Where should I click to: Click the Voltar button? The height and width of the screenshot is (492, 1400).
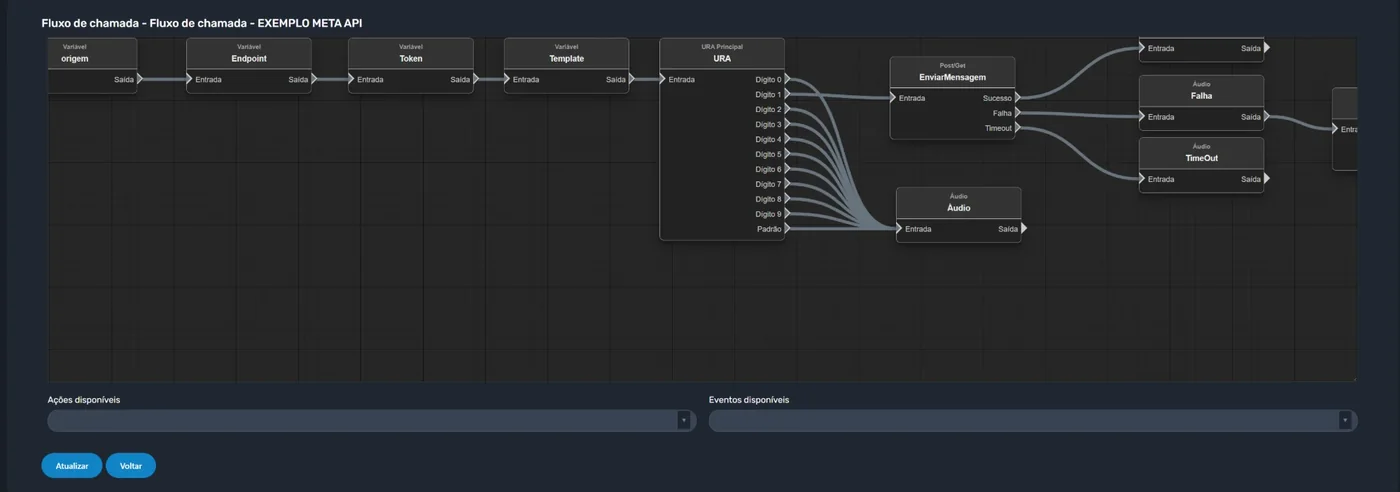(x=131, y=466)
